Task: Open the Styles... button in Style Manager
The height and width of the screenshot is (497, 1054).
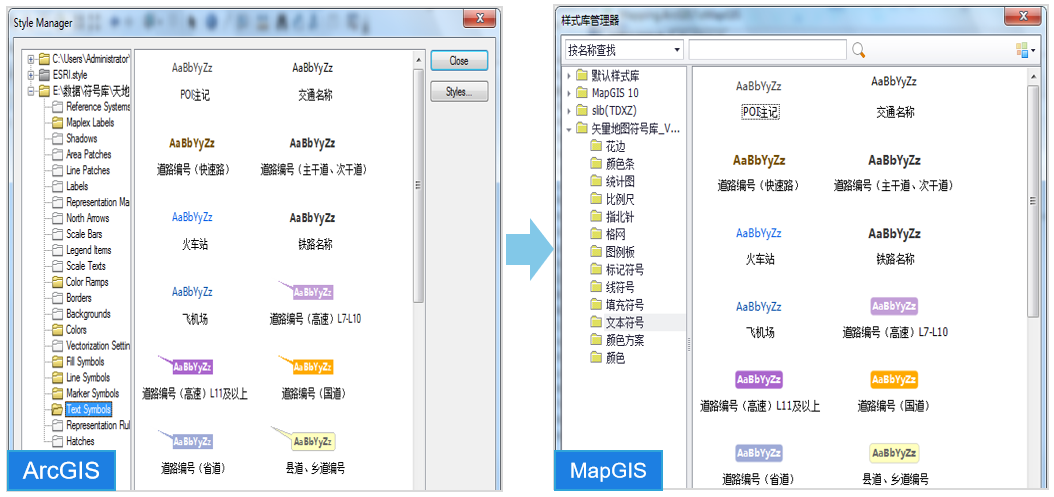Action: click(459, 92)
